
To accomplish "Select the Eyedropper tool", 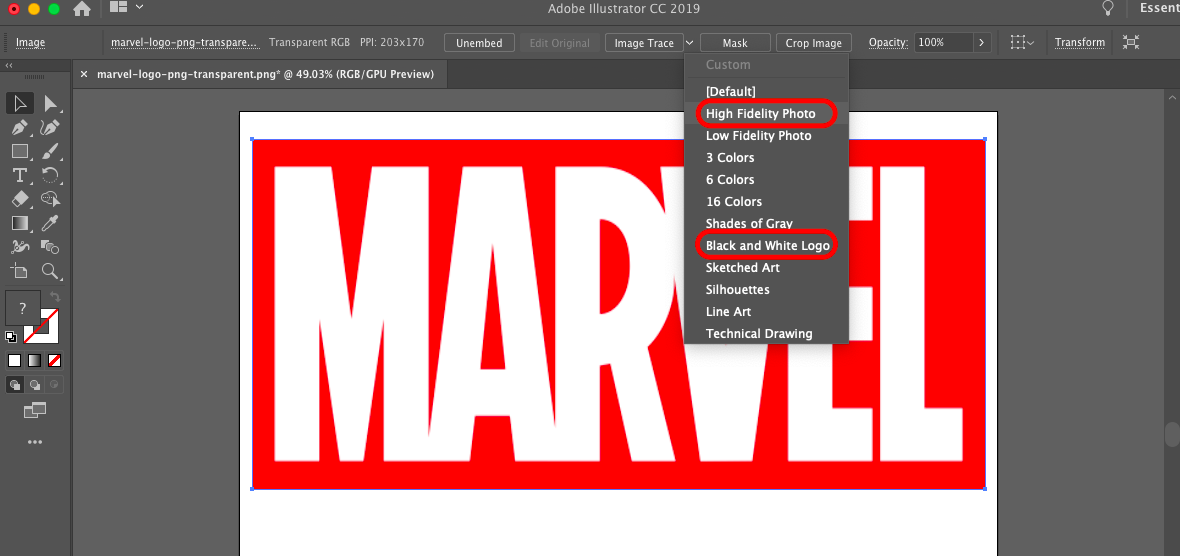I will click(x=50, y=223).
